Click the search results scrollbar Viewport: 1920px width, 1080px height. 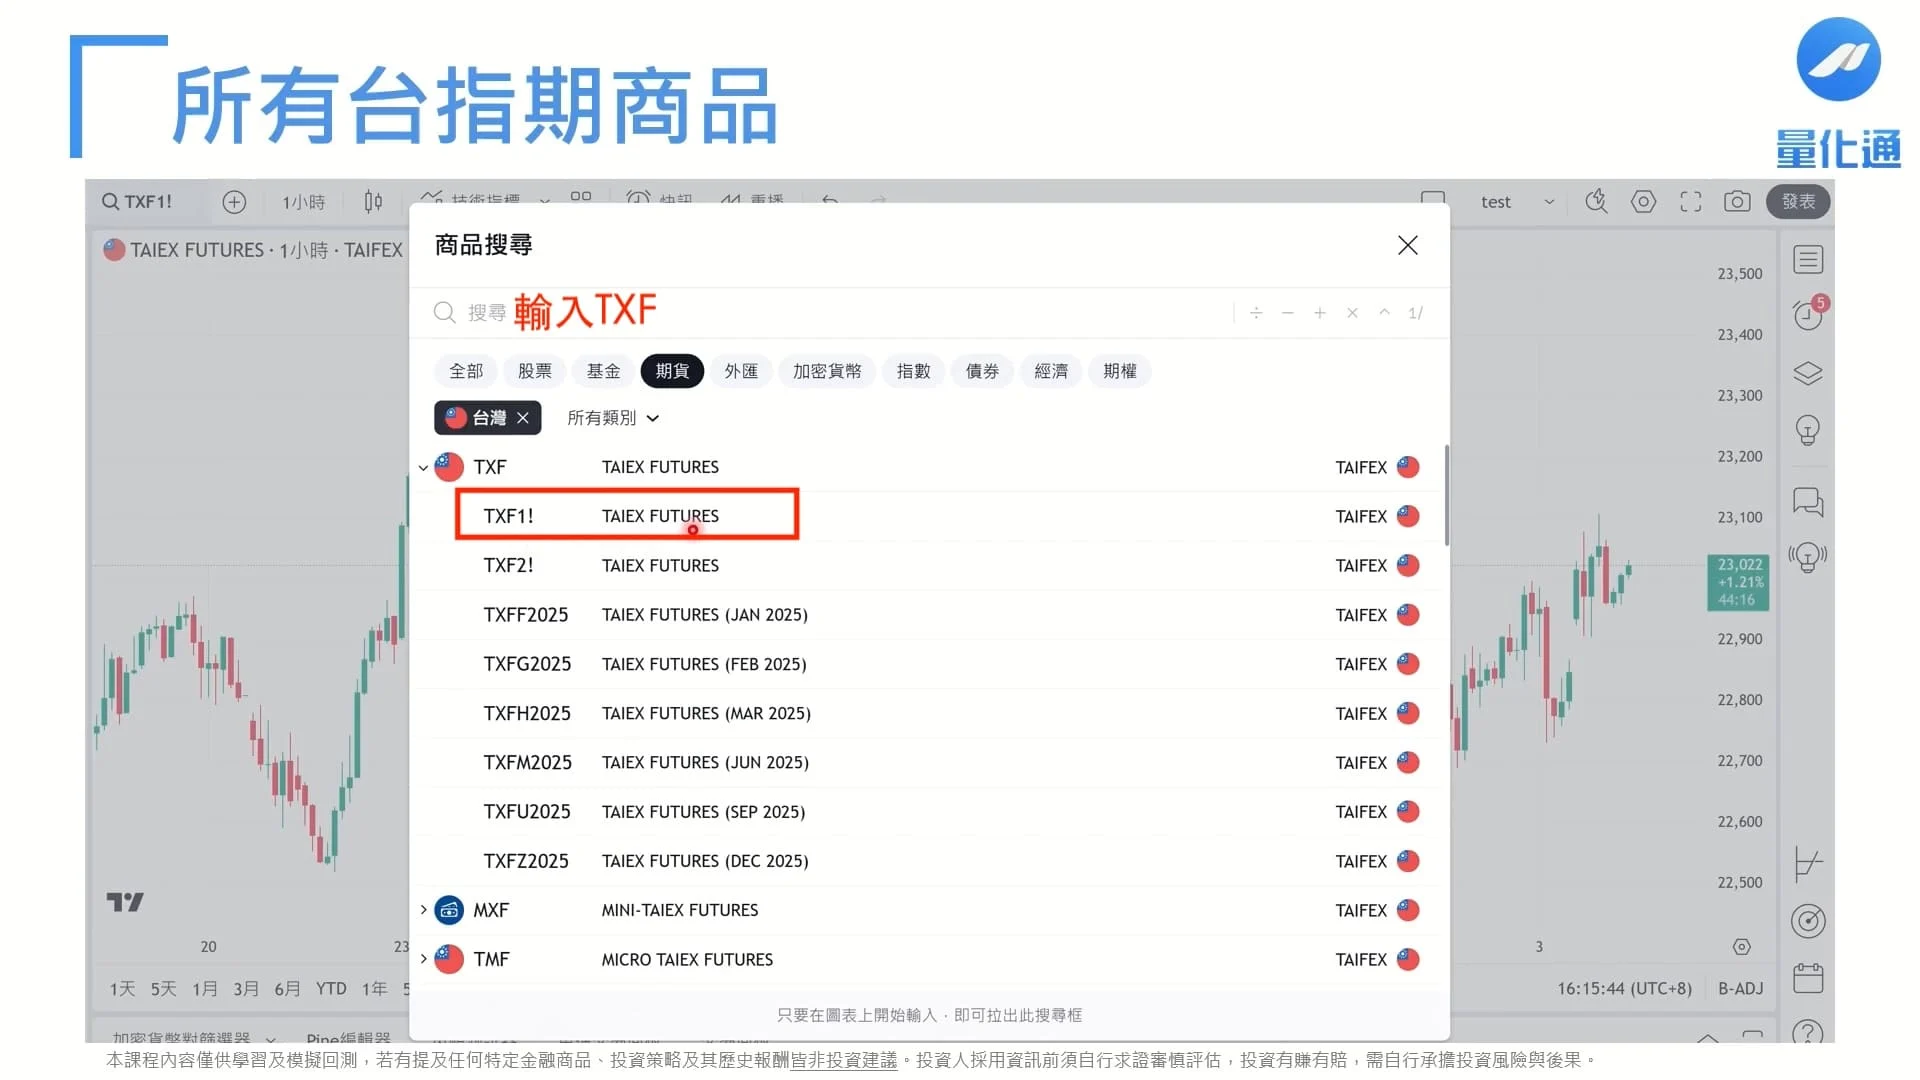tap(1446, 495)
